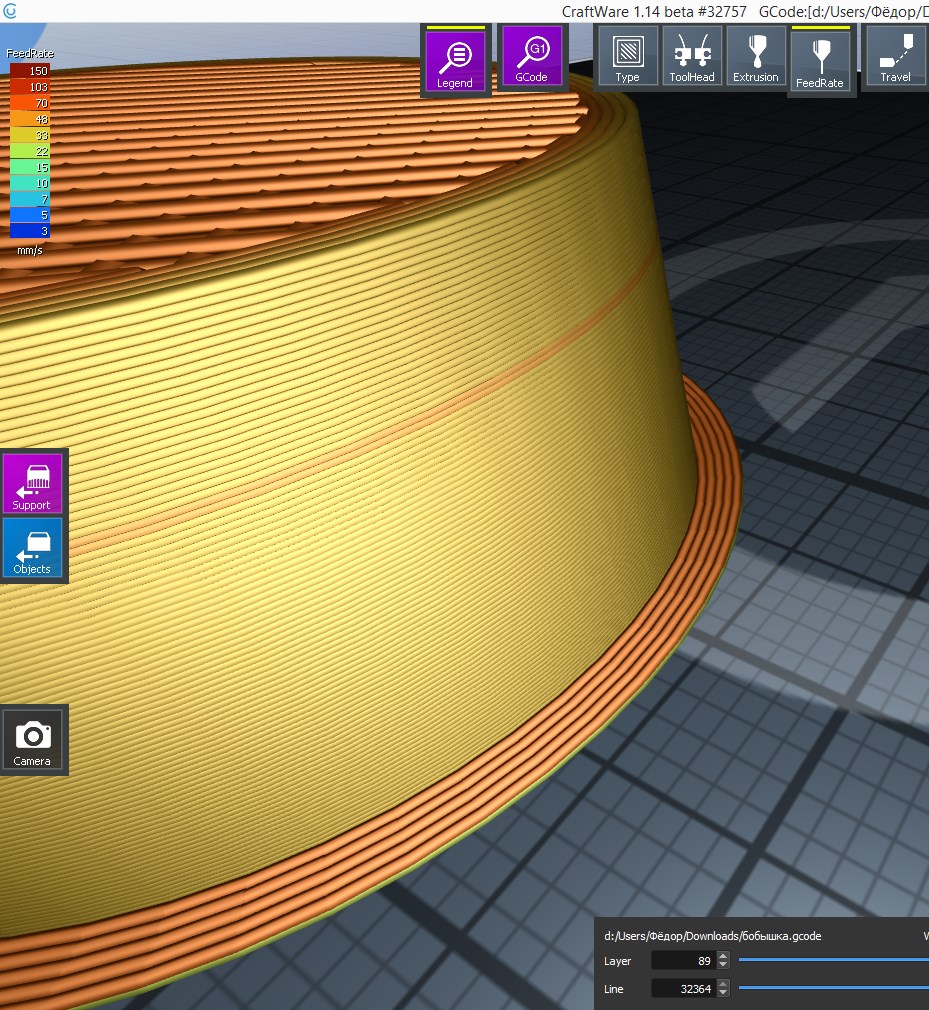Switch coloring to Type view

coord(627,56)
